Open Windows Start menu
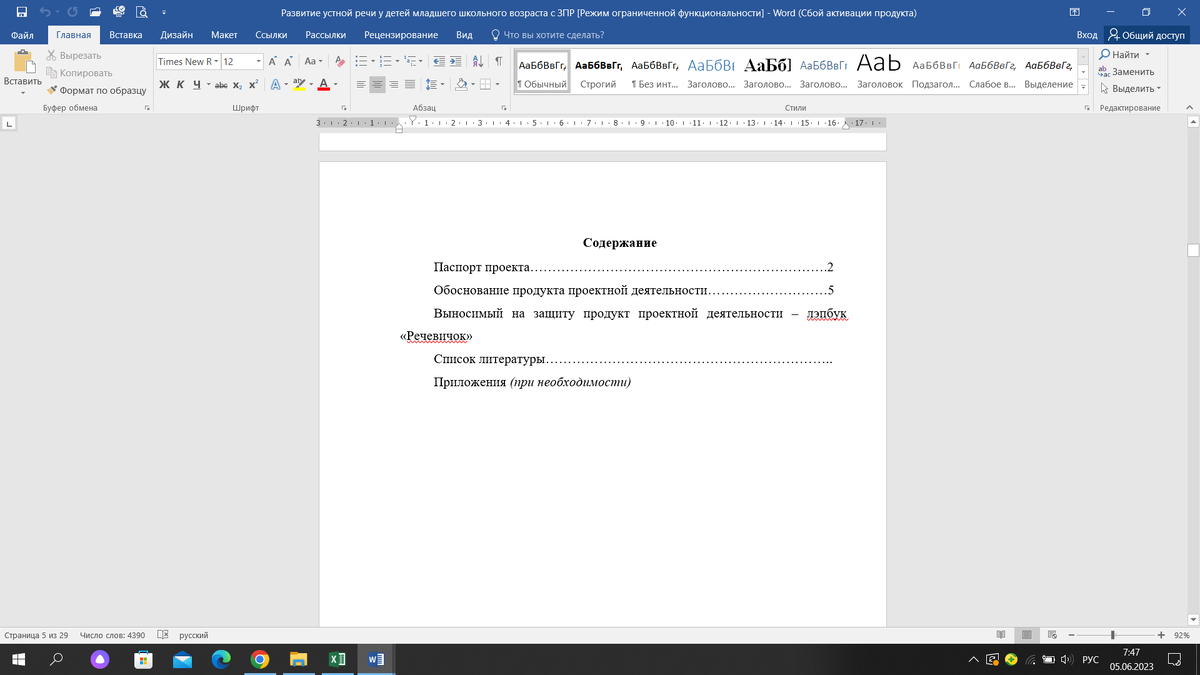This screenshot has width=1200, height=675. coord(18,659)
